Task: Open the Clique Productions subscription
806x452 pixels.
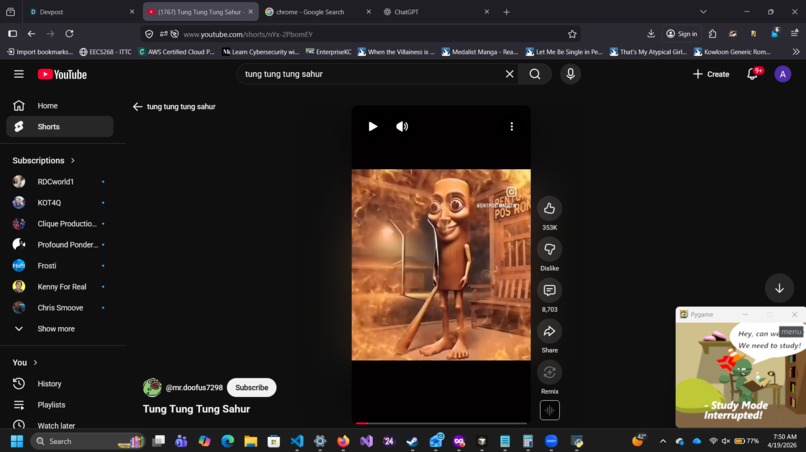Action: [x=60, y=224]
